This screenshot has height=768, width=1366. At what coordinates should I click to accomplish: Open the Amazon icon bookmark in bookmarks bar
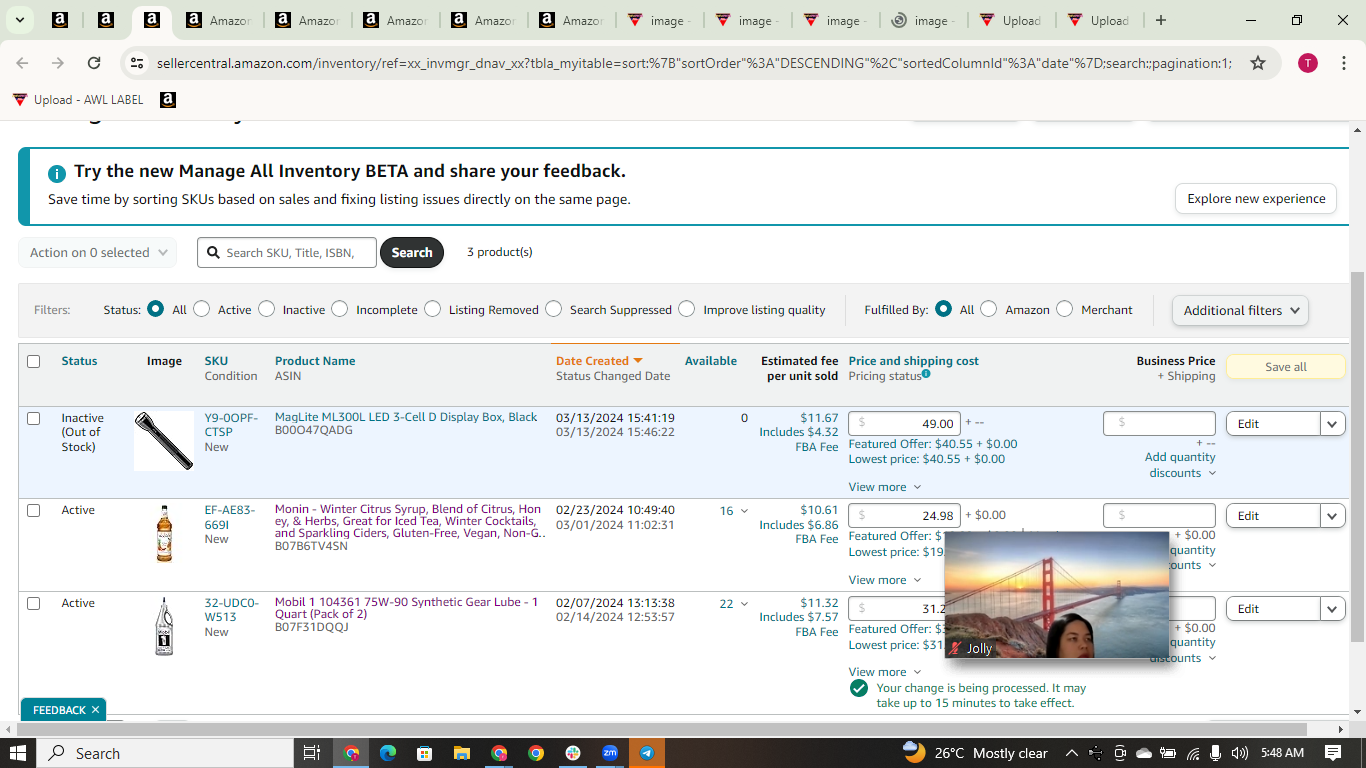click(168, 100)
